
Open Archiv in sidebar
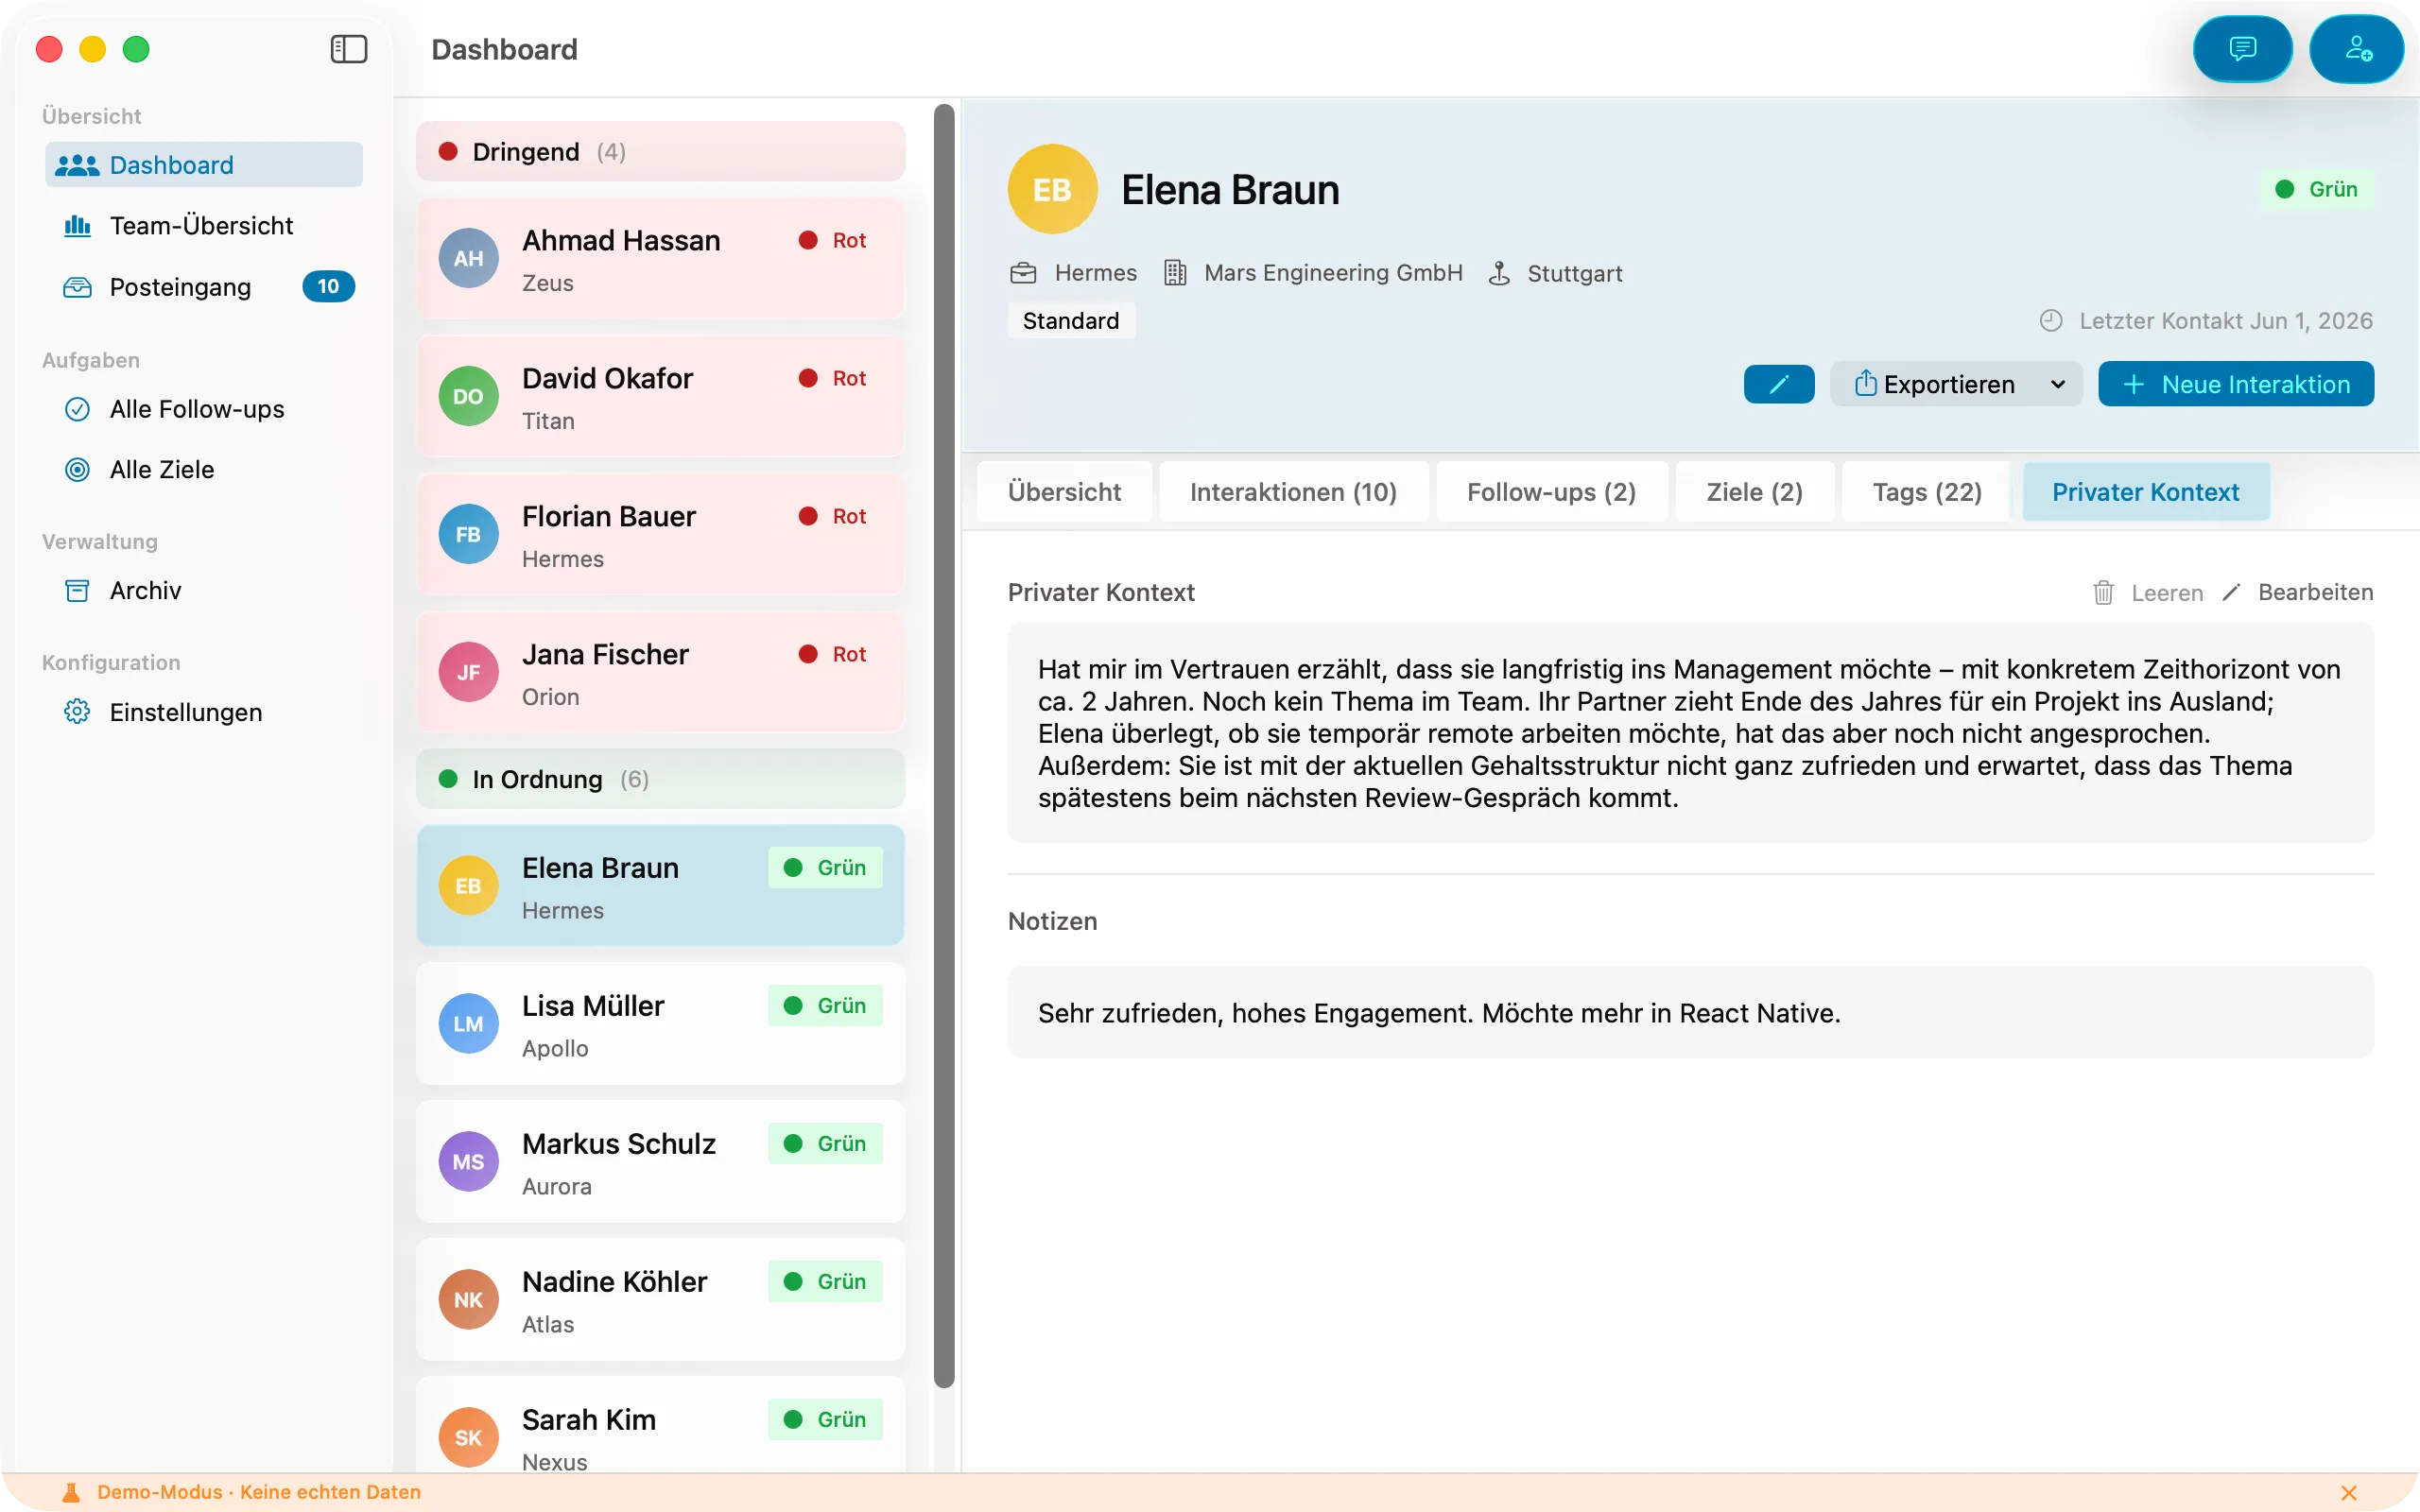click(x=204, y=590)
